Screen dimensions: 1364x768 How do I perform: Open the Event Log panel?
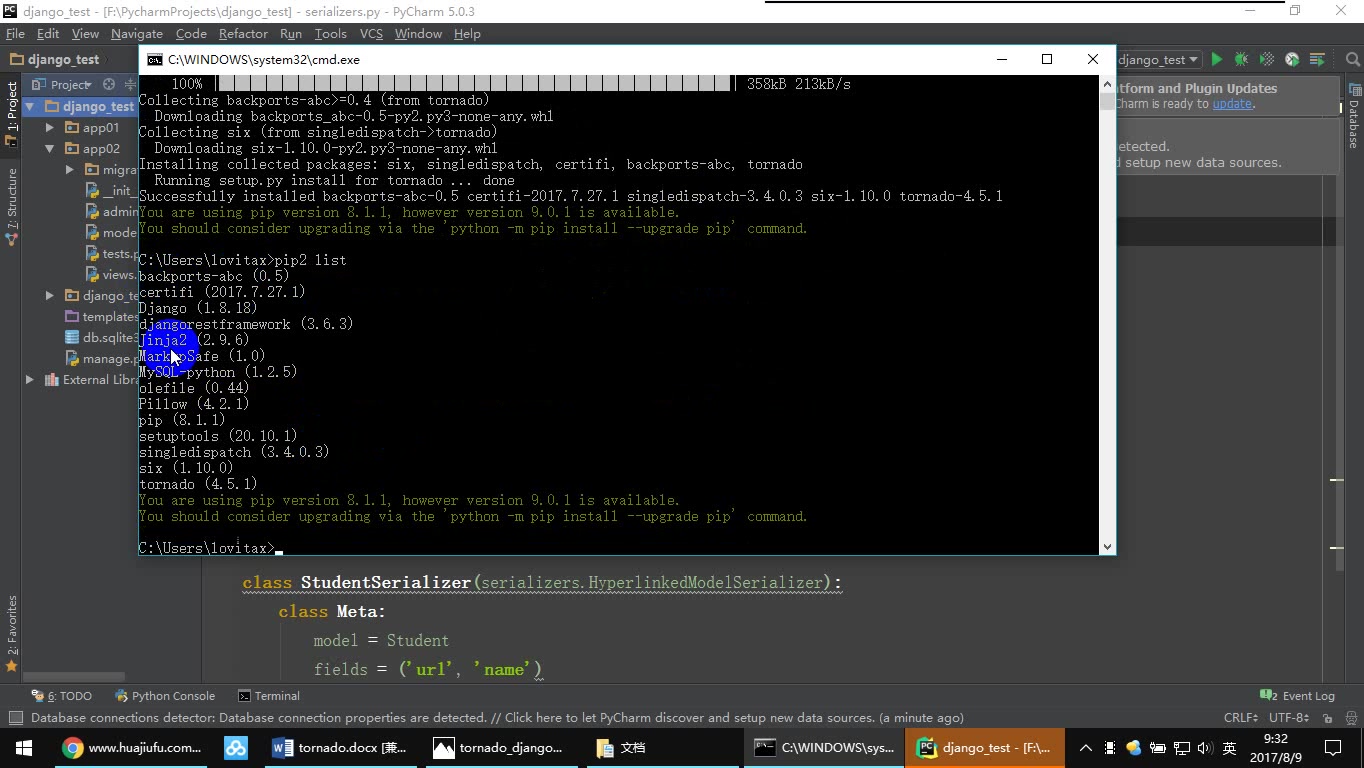(x=1298, y=696)
